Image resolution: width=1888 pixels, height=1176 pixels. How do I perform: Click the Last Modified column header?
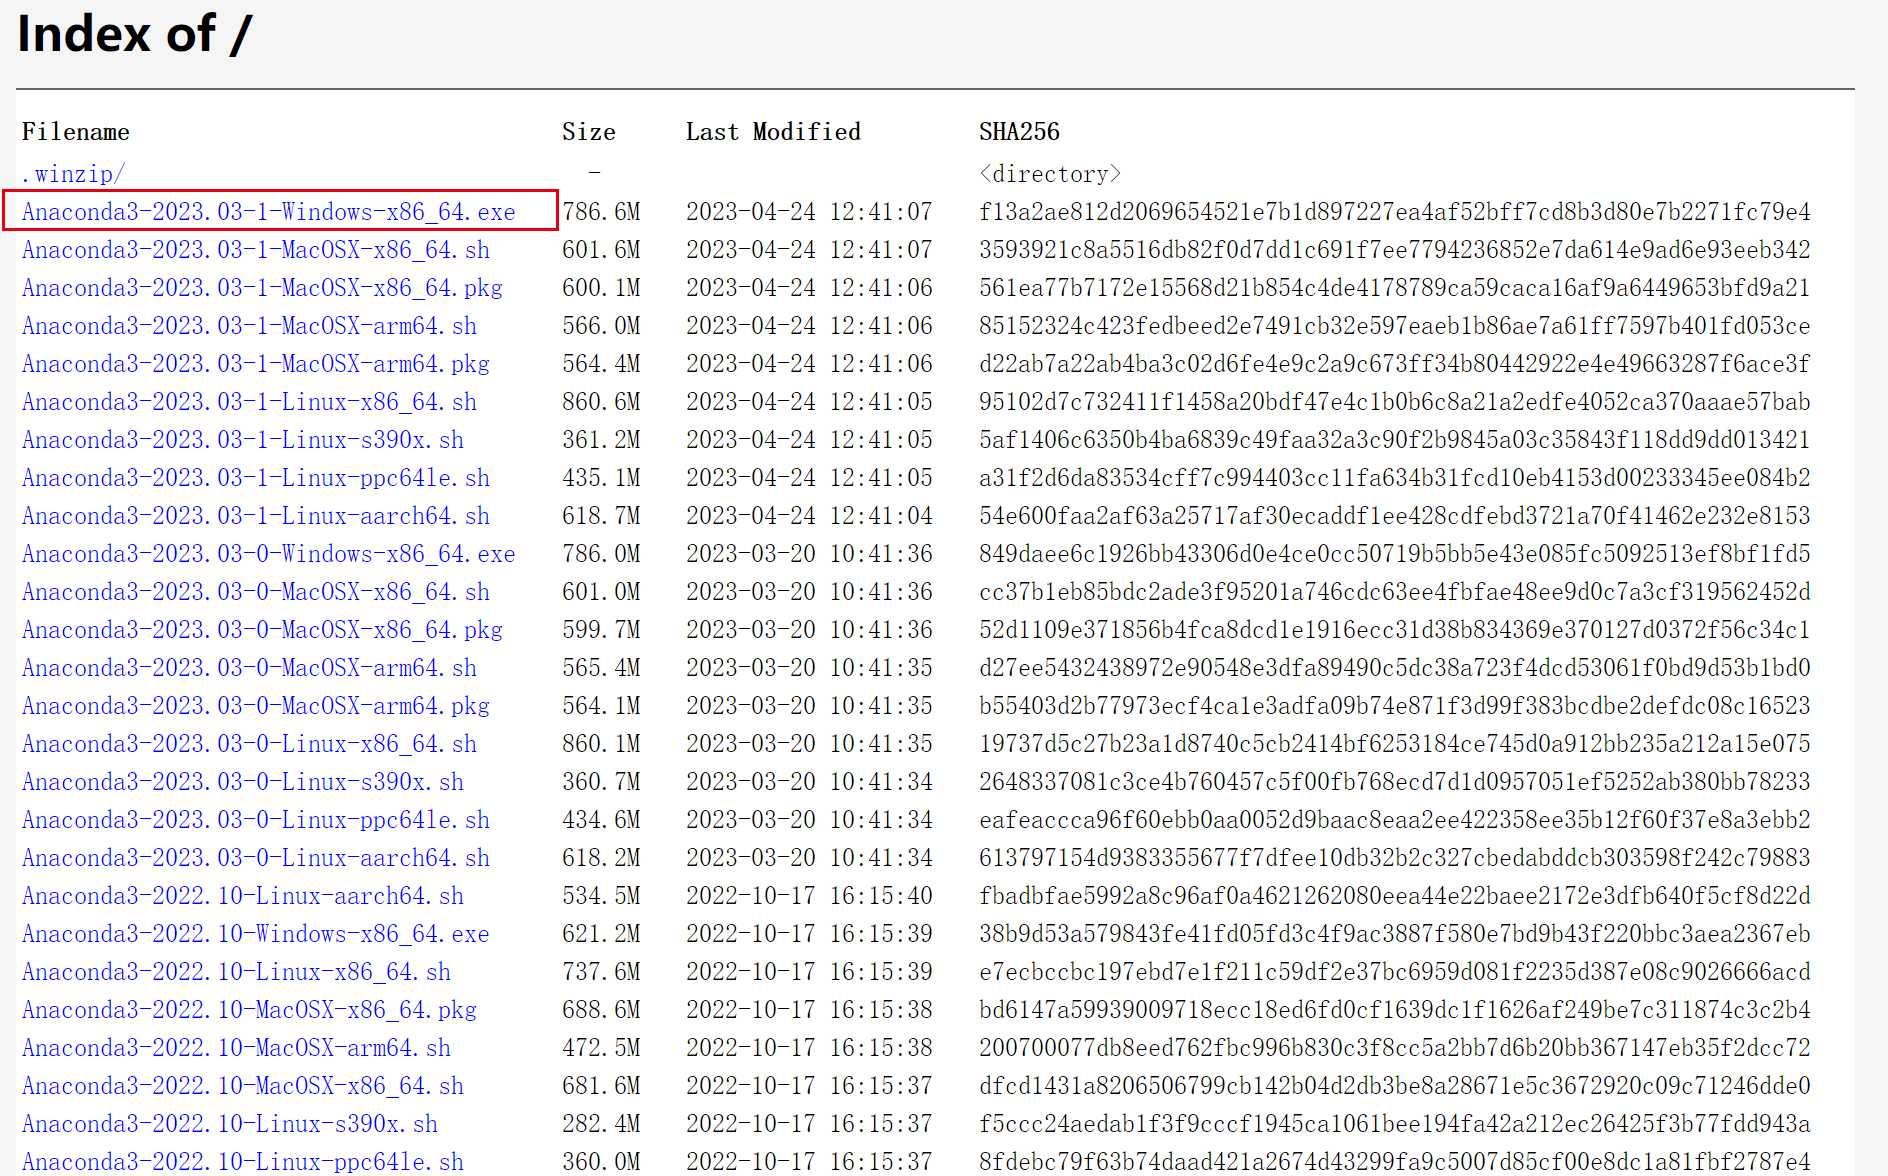click(773, 132)
